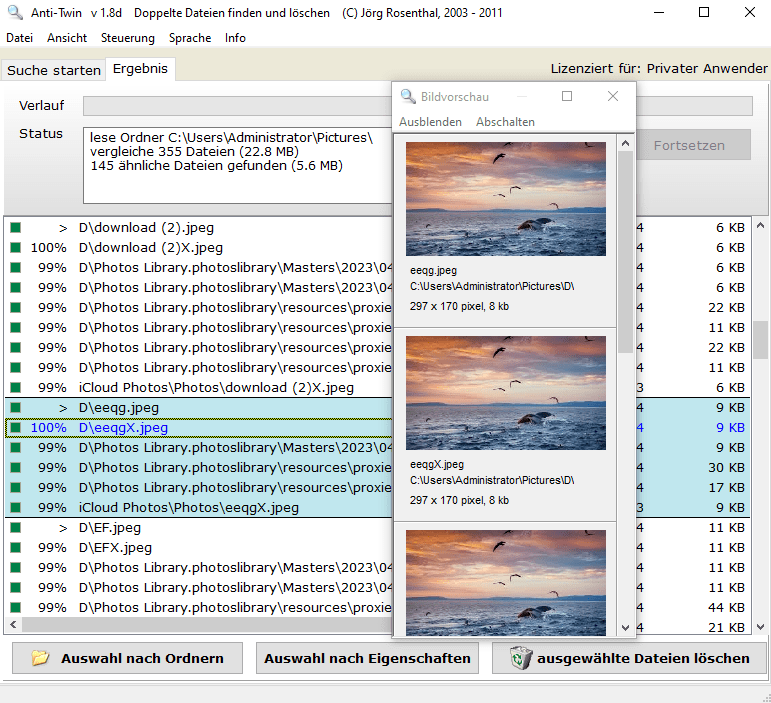Open the Info menu
The height and width of the screenshot is (703, 771).
235,38
